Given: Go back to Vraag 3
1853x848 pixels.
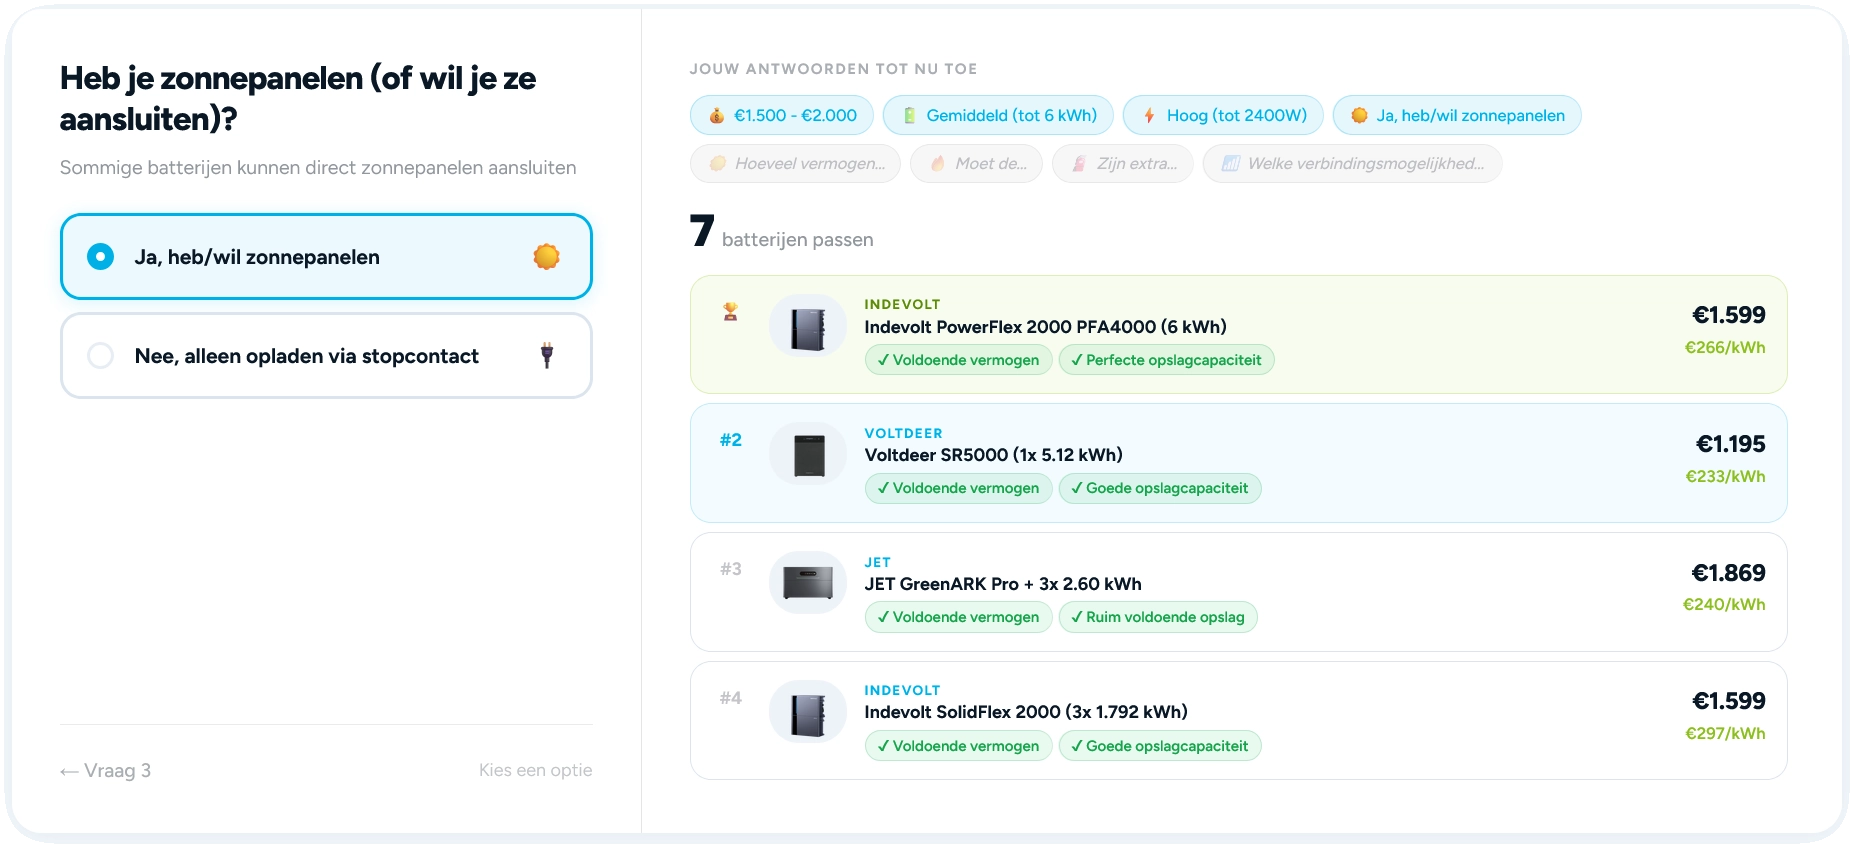Looking at the screenshot, I should (x=105, y=771).
